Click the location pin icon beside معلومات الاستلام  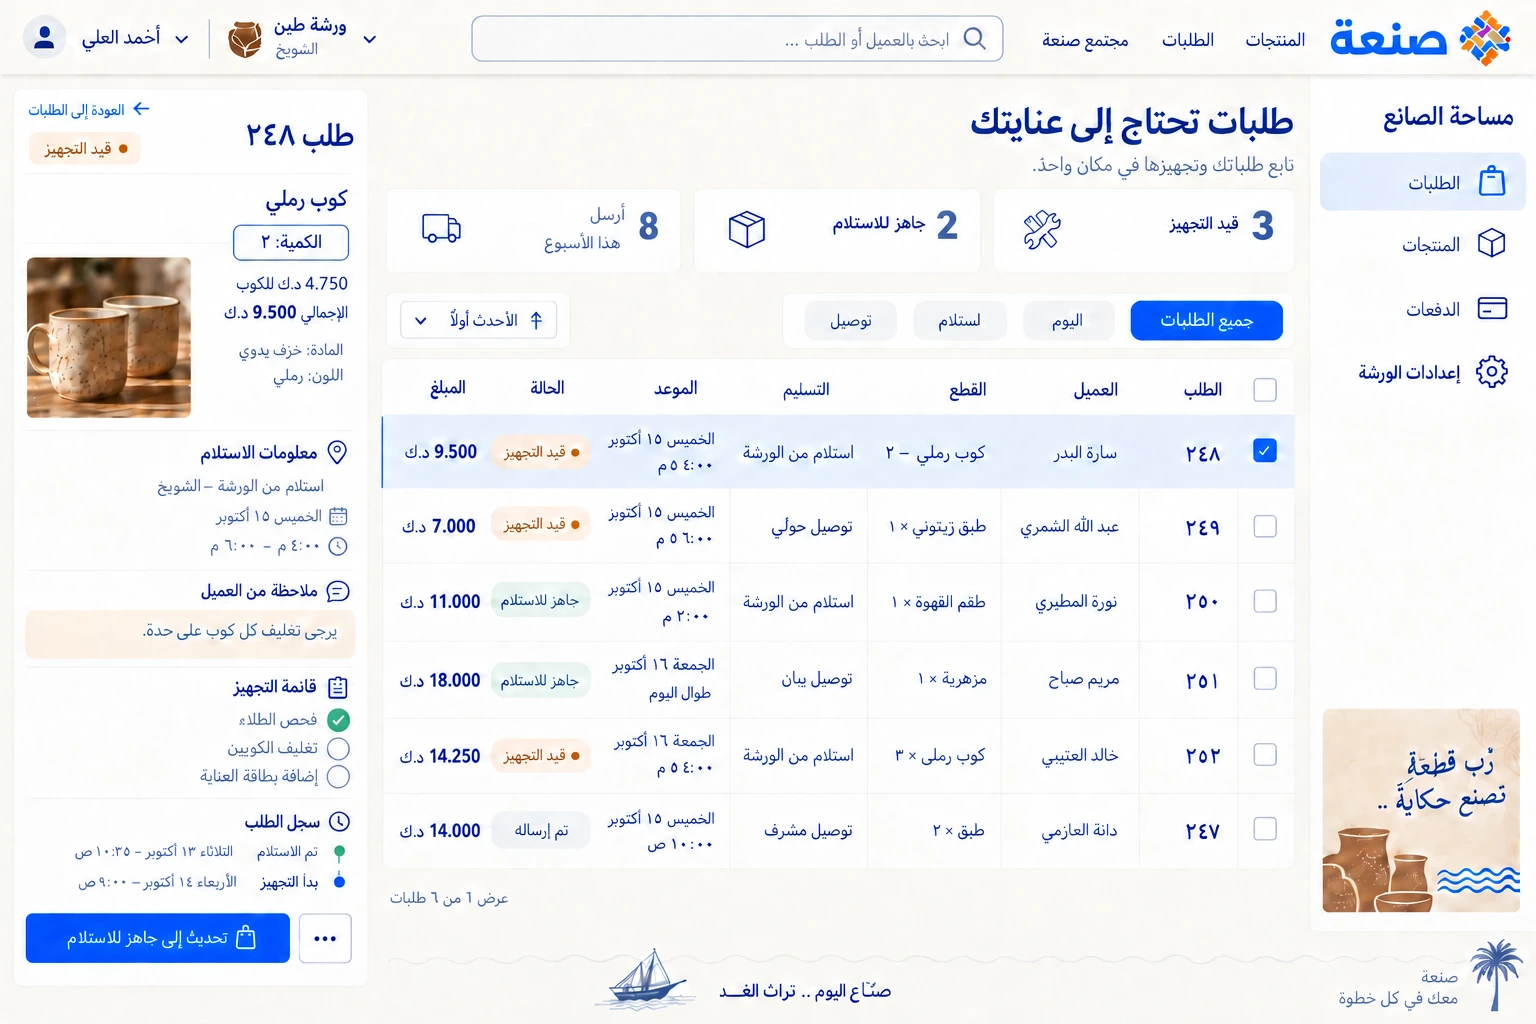click(x=338, y=452)
